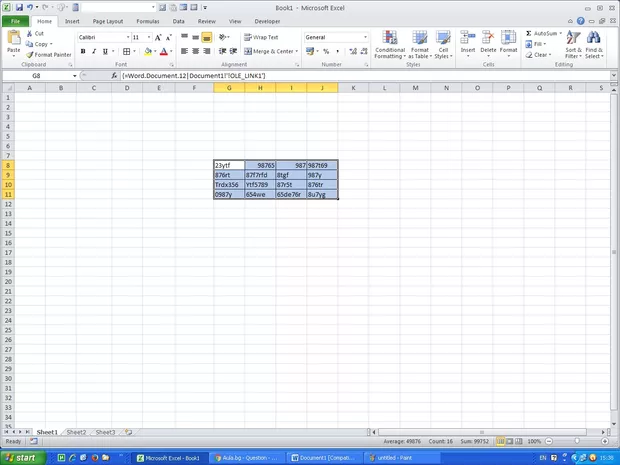Toggle Bold formatting
Image resolution: width=620 pixels, height=465 pixels.
click(82, 52)
